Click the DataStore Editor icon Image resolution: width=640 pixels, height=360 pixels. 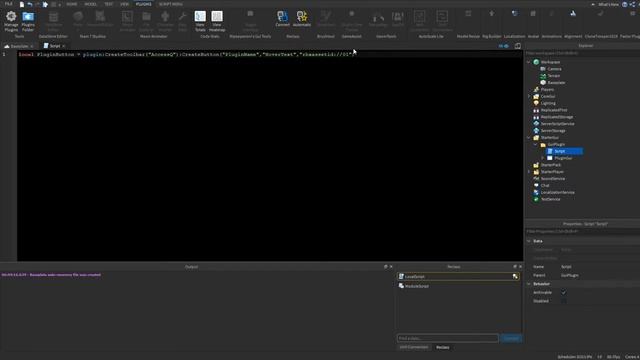tap(53, 17)
